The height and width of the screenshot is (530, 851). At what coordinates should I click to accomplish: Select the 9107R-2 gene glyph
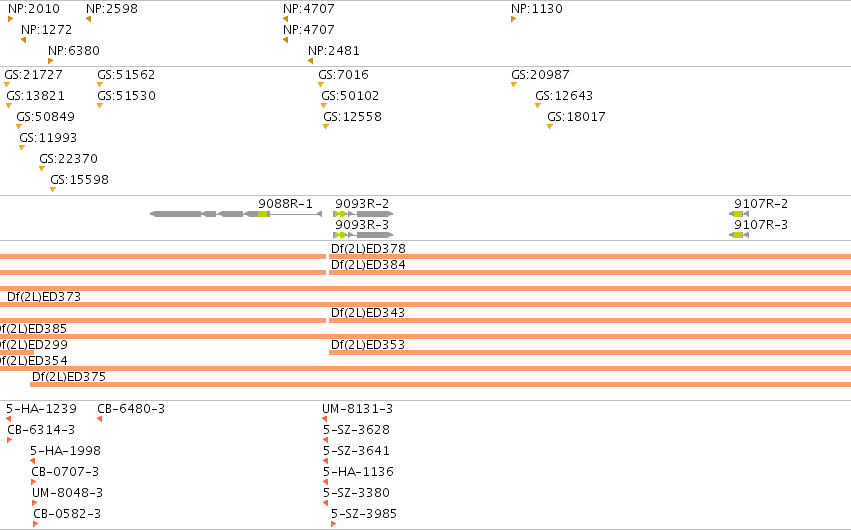pyautogui.click(x=739, y=214)
